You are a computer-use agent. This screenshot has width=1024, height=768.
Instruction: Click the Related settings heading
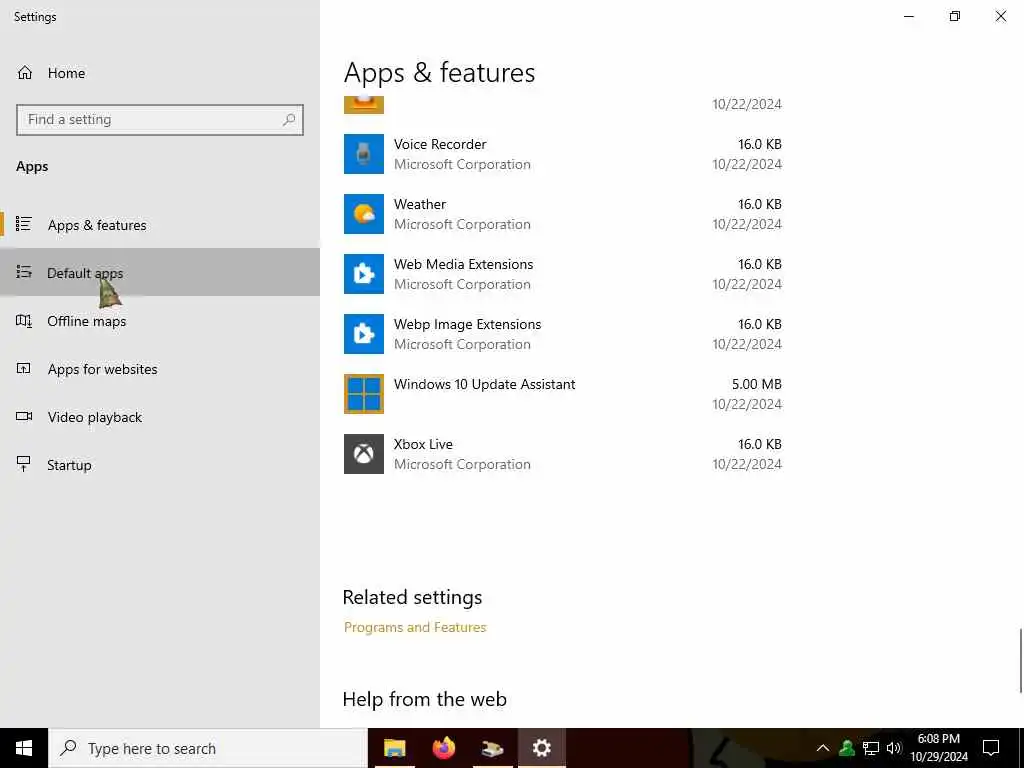point(412,597)
